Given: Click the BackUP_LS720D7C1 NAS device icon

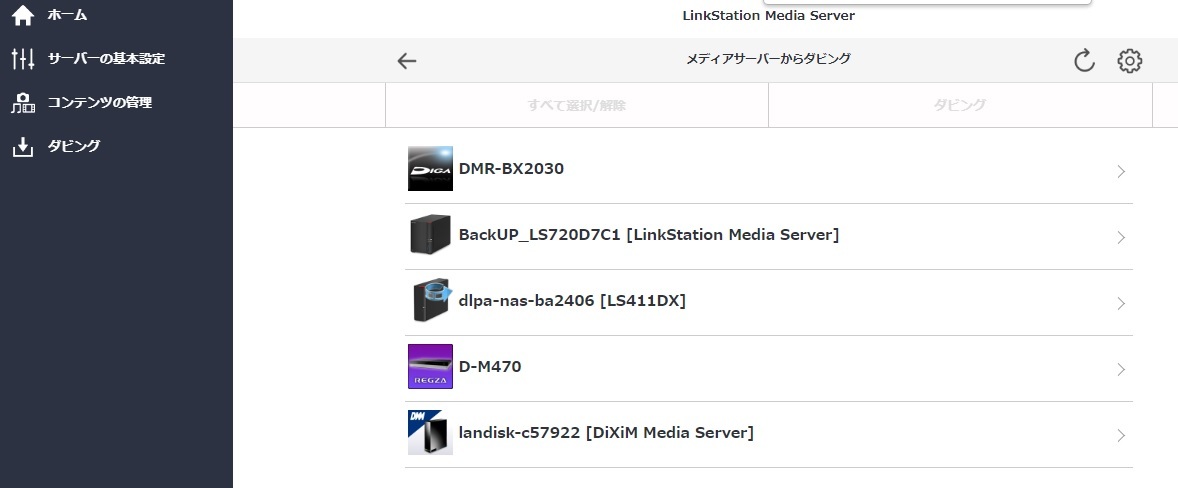Looking at the screenshot, I should point(430,234).
